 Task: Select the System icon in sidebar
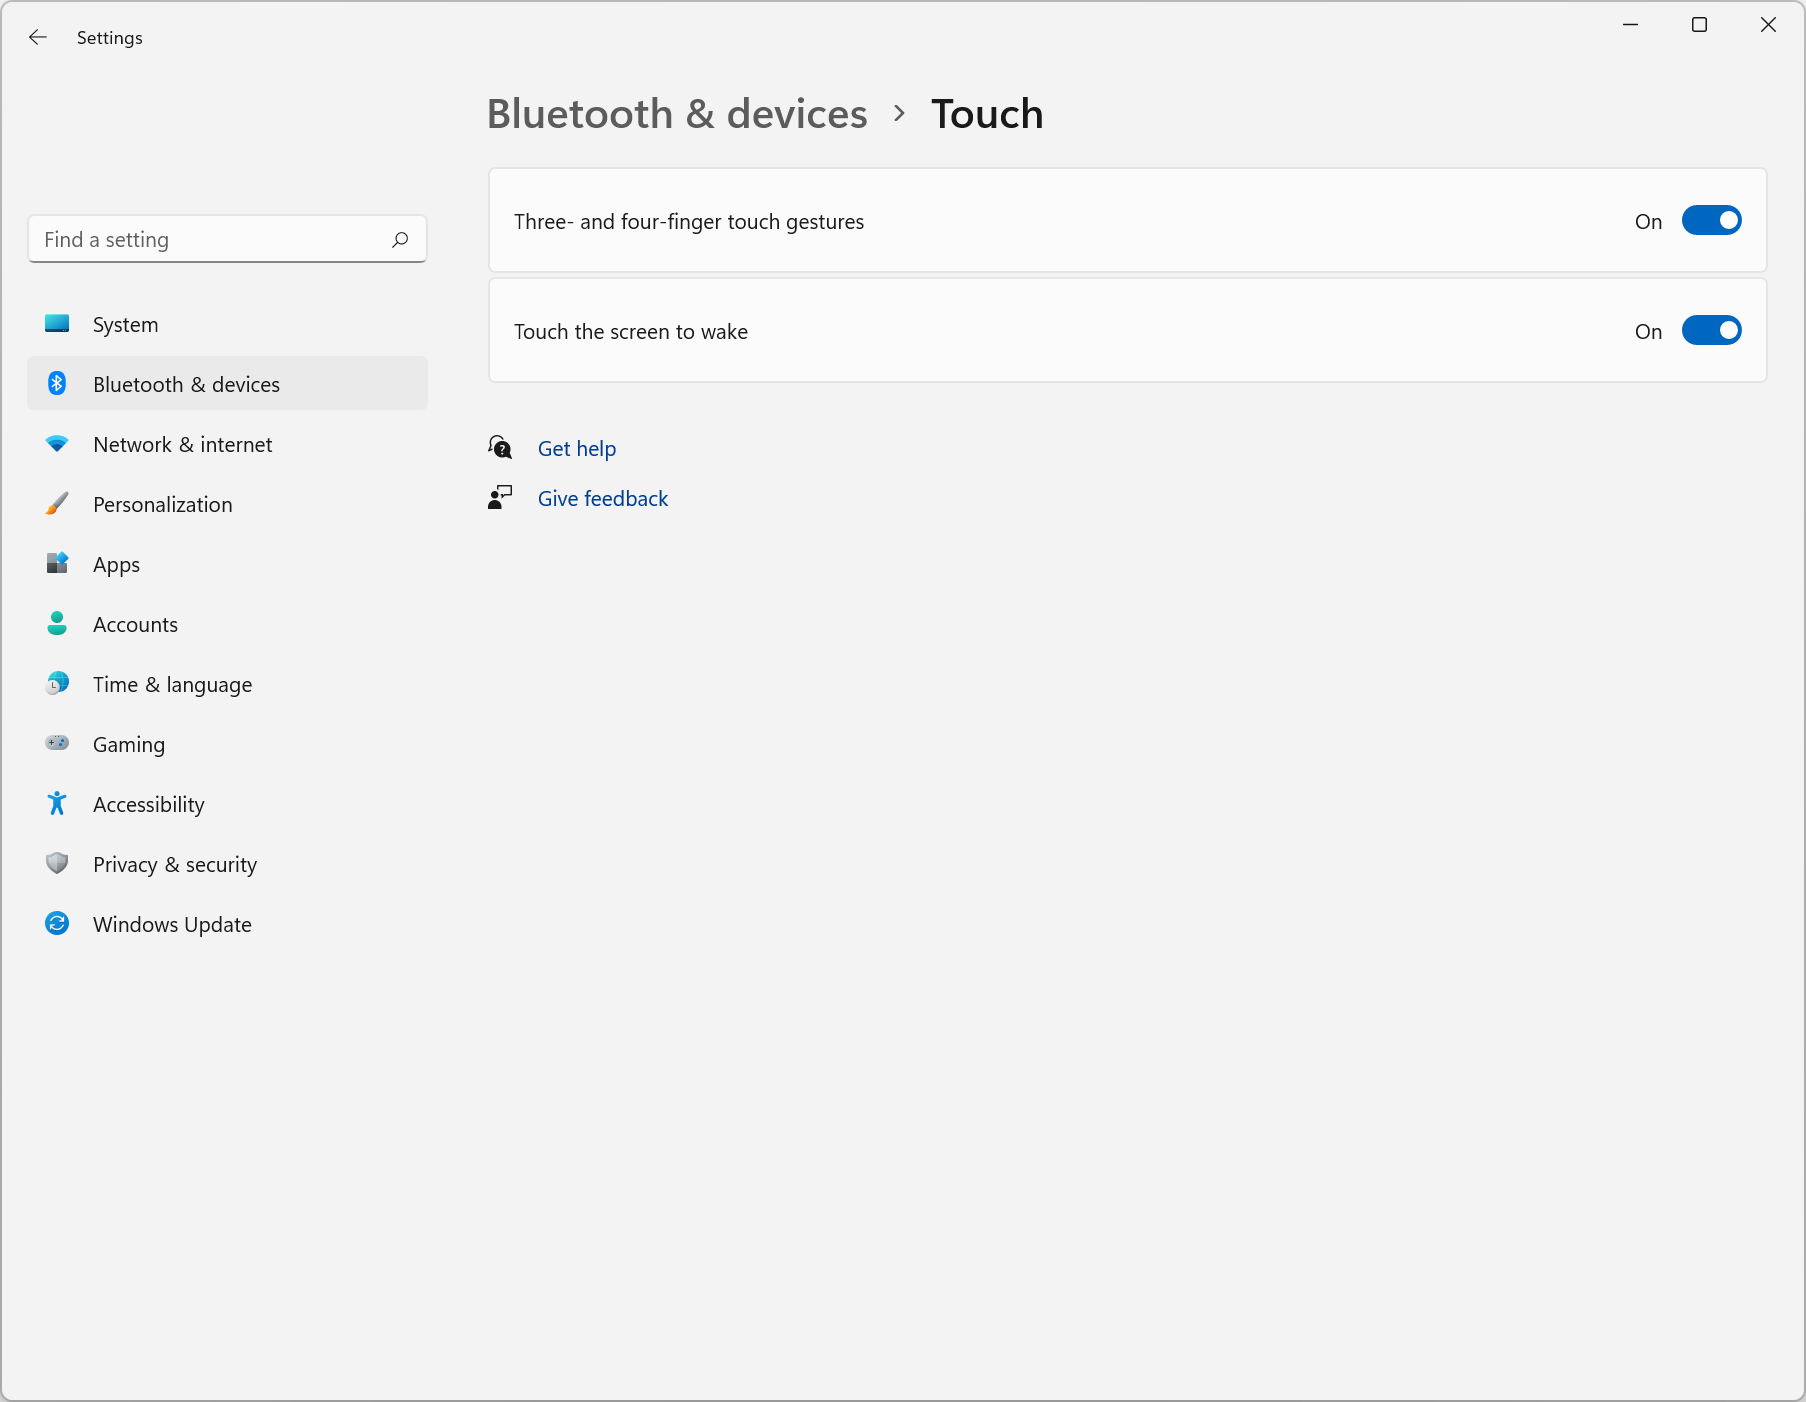(57, 324)
